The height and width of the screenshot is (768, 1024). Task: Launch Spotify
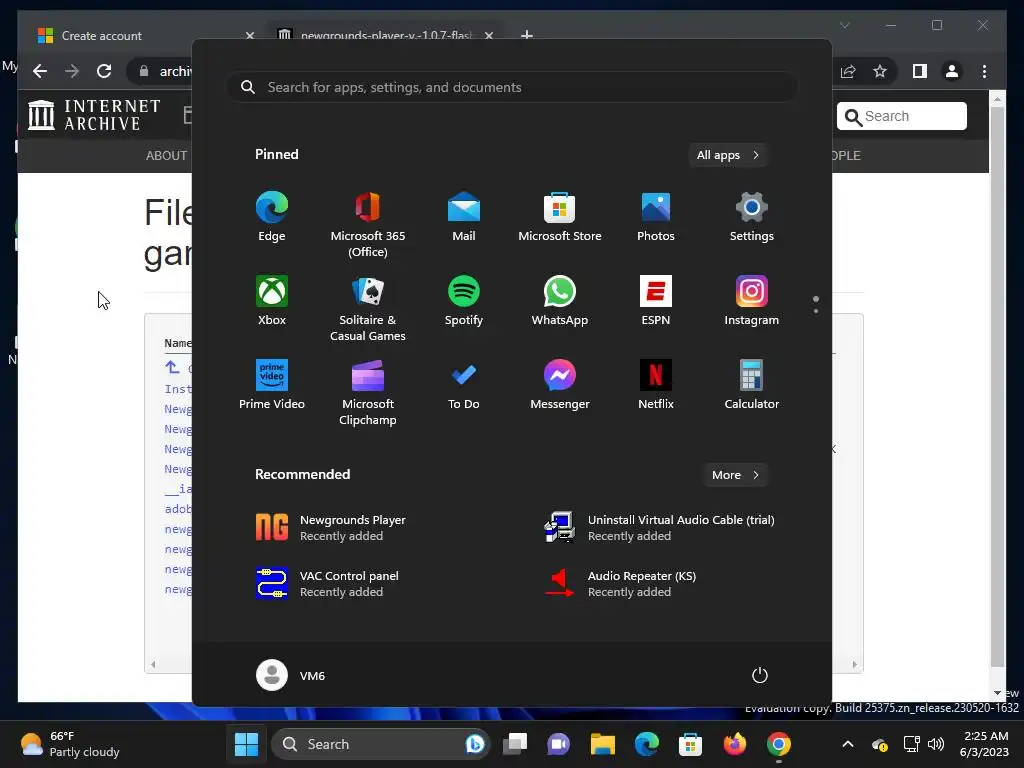point(464,300)
